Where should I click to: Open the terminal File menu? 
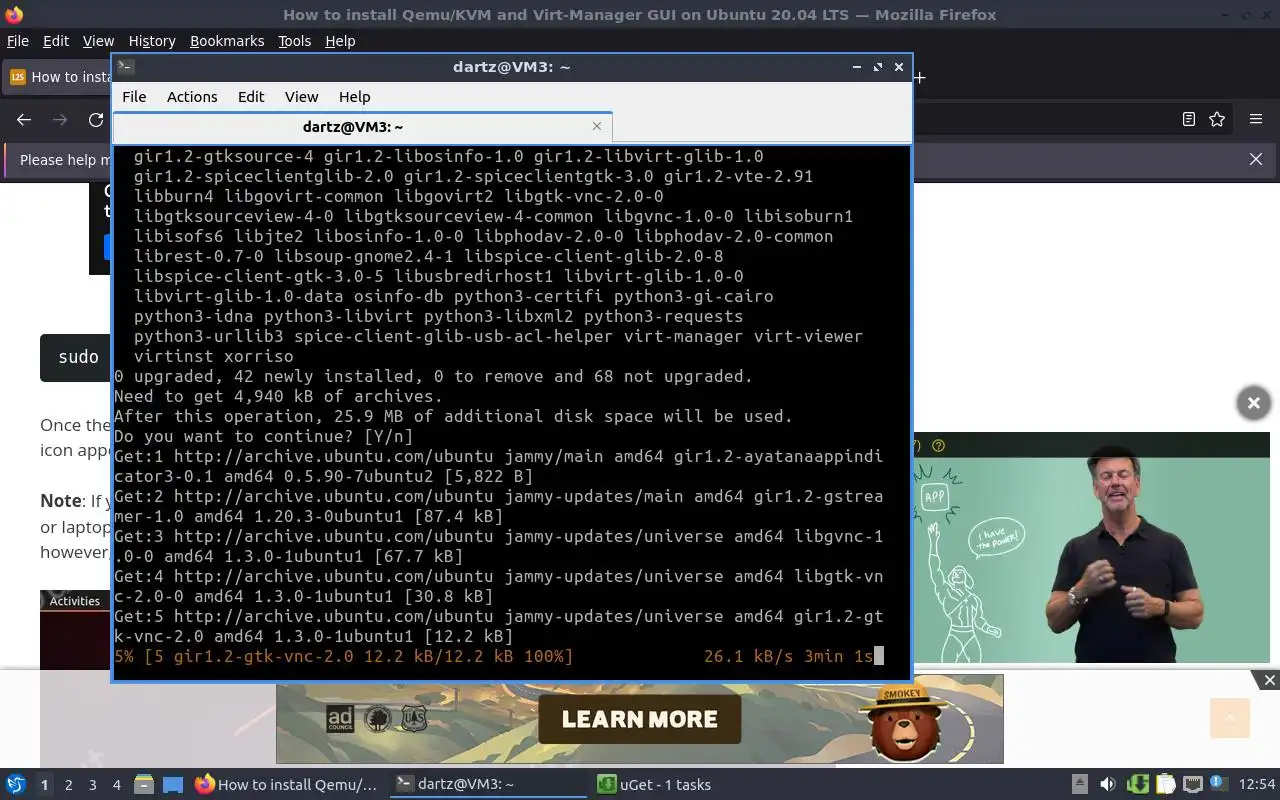[134, 97]
